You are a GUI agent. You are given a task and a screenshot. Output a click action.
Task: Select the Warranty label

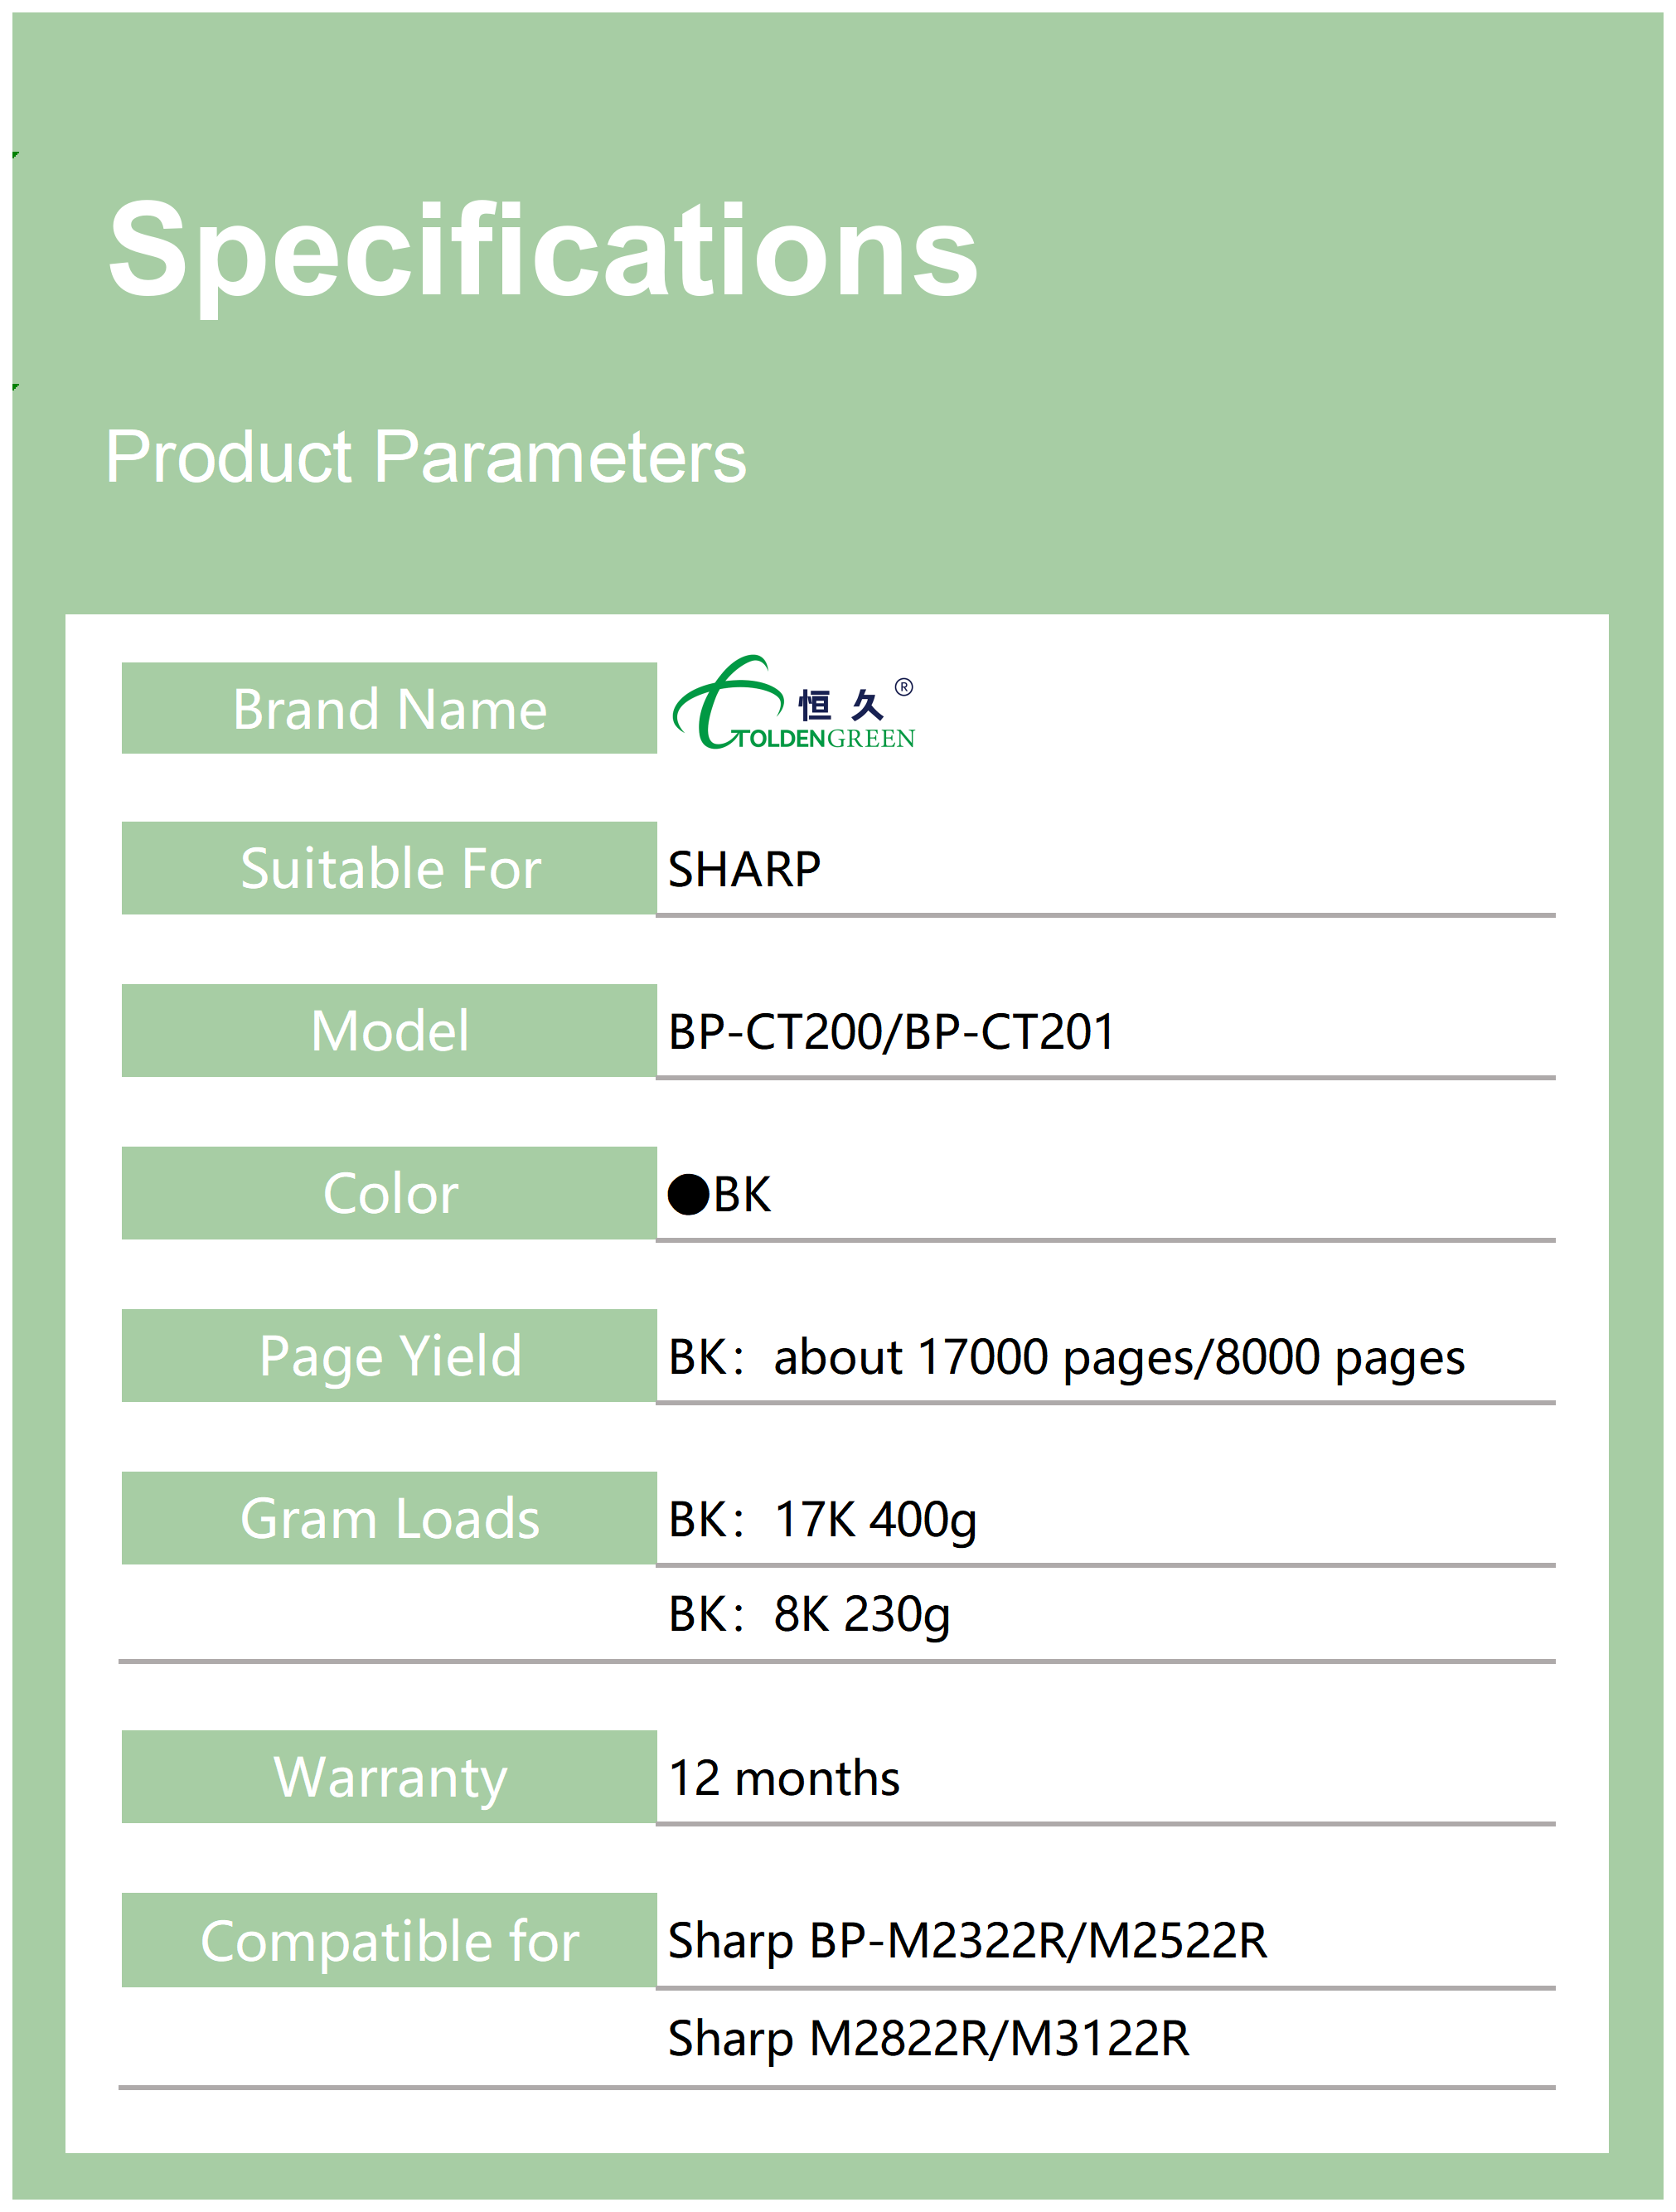tap(389, 1777)
